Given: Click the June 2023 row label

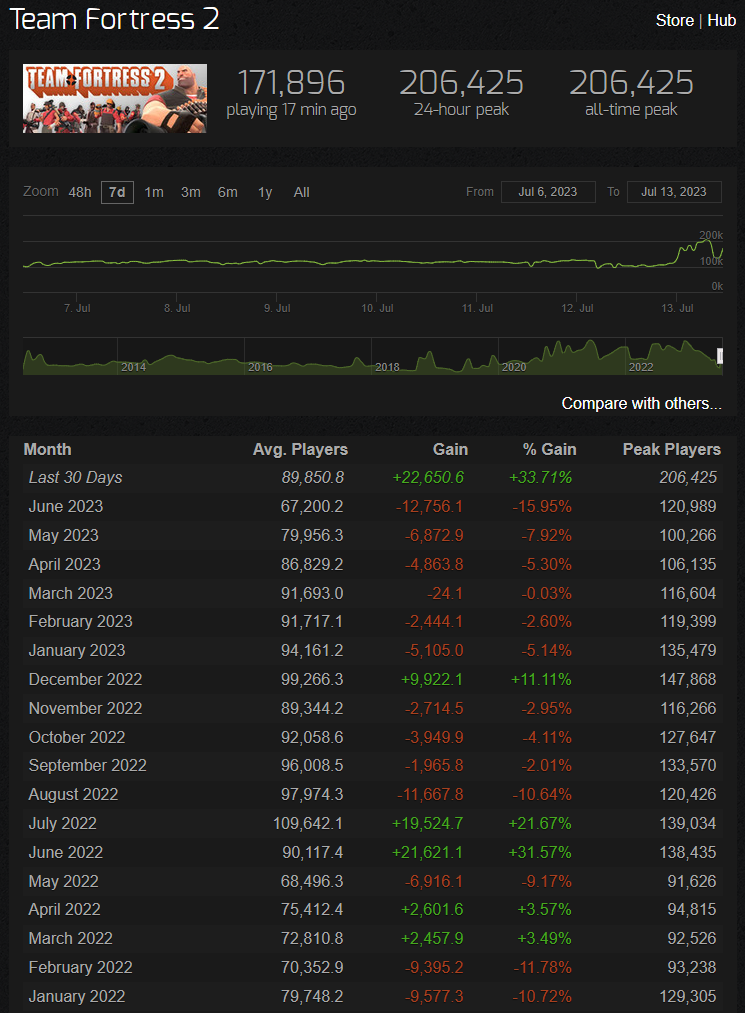Looking at the screenshot, I should coord(66,506).
